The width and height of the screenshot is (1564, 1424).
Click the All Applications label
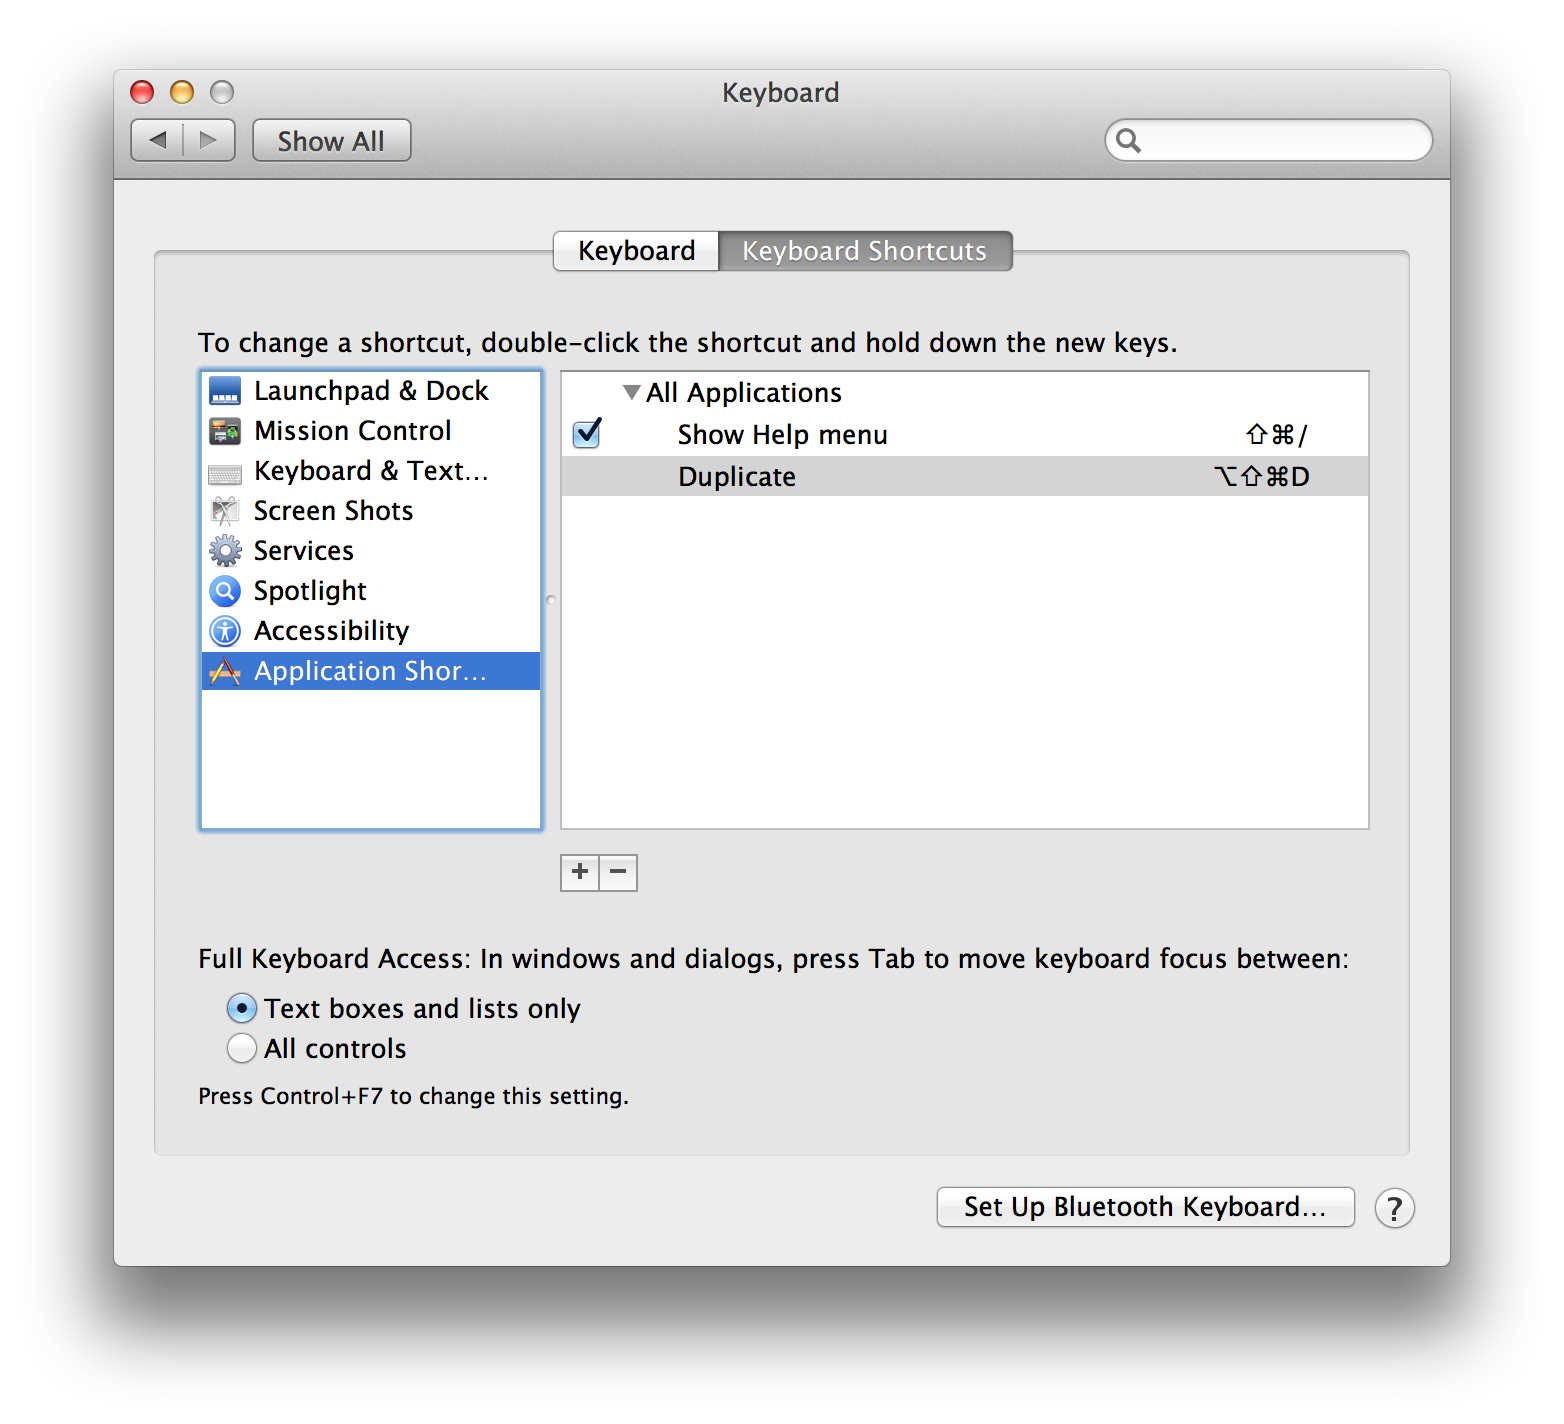(744, 393)
